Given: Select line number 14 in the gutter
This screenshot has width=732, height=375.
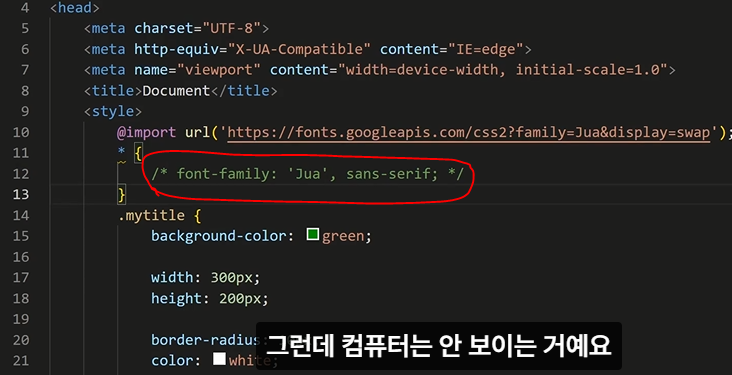Looking at the screenshot, I should pyautogui.click(x=20, y=215).
